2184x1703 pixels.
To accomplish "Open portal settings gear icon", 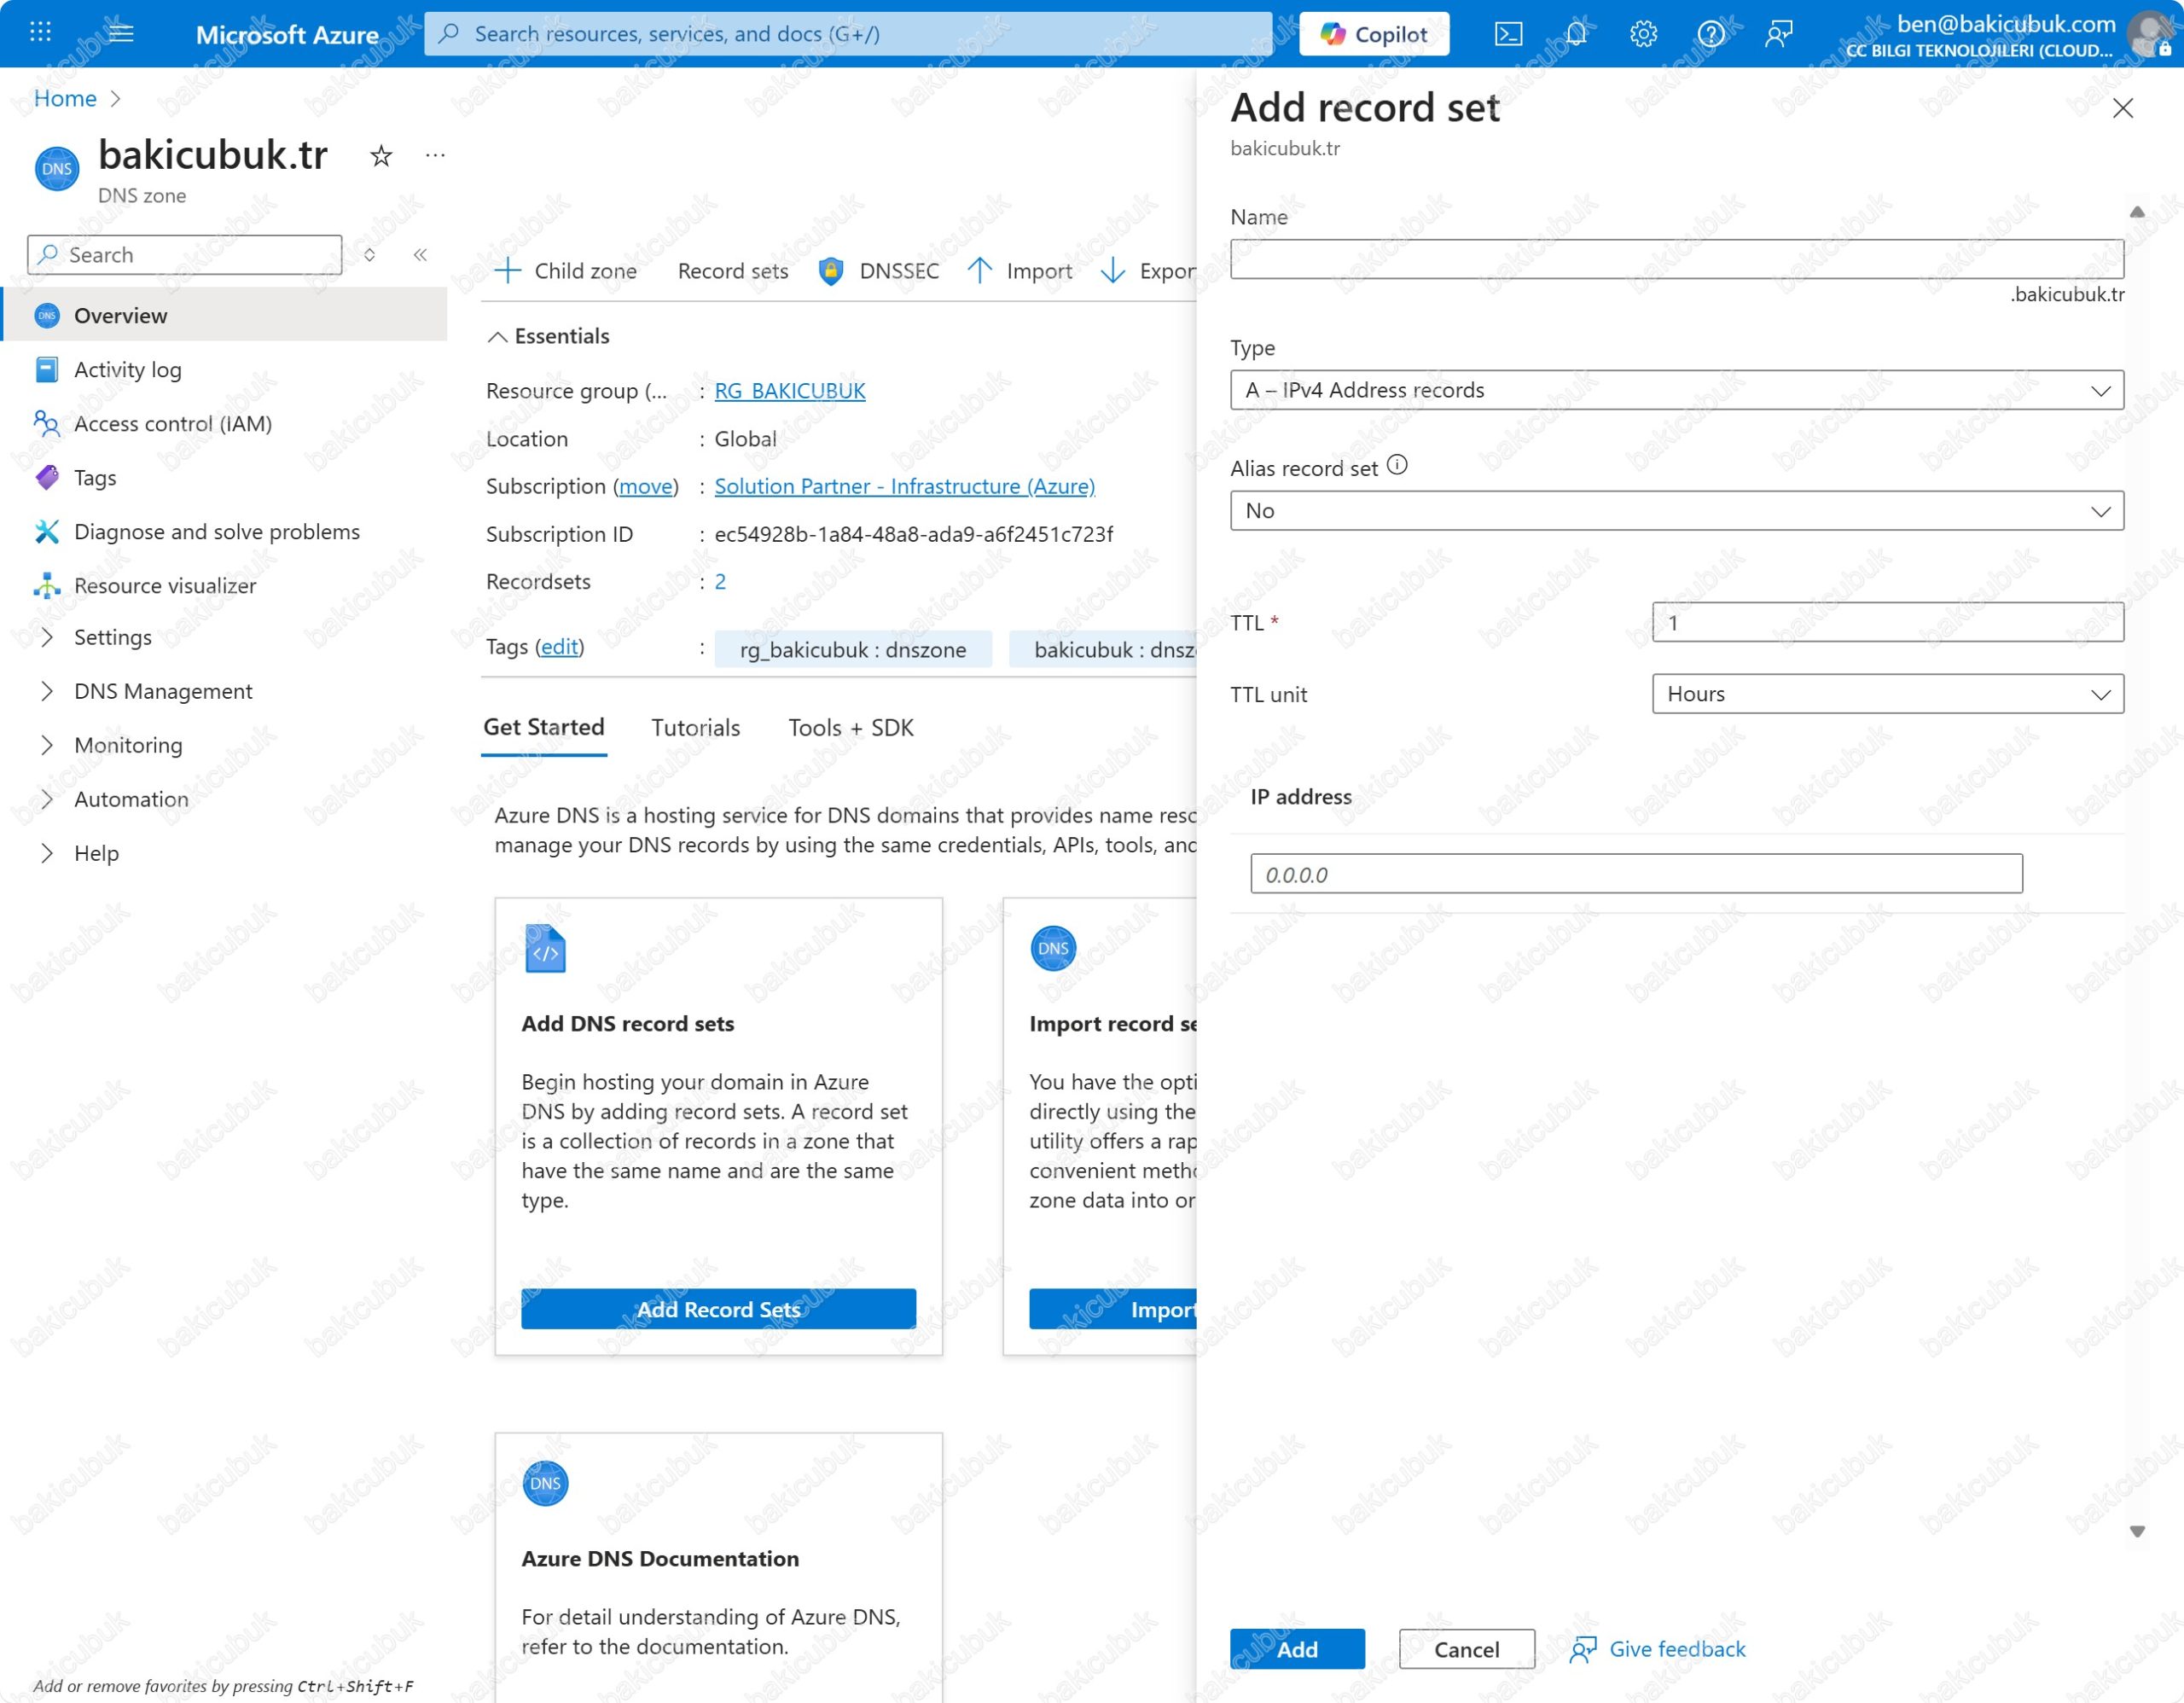I will pyautogui.click(x=1643, y=34).
